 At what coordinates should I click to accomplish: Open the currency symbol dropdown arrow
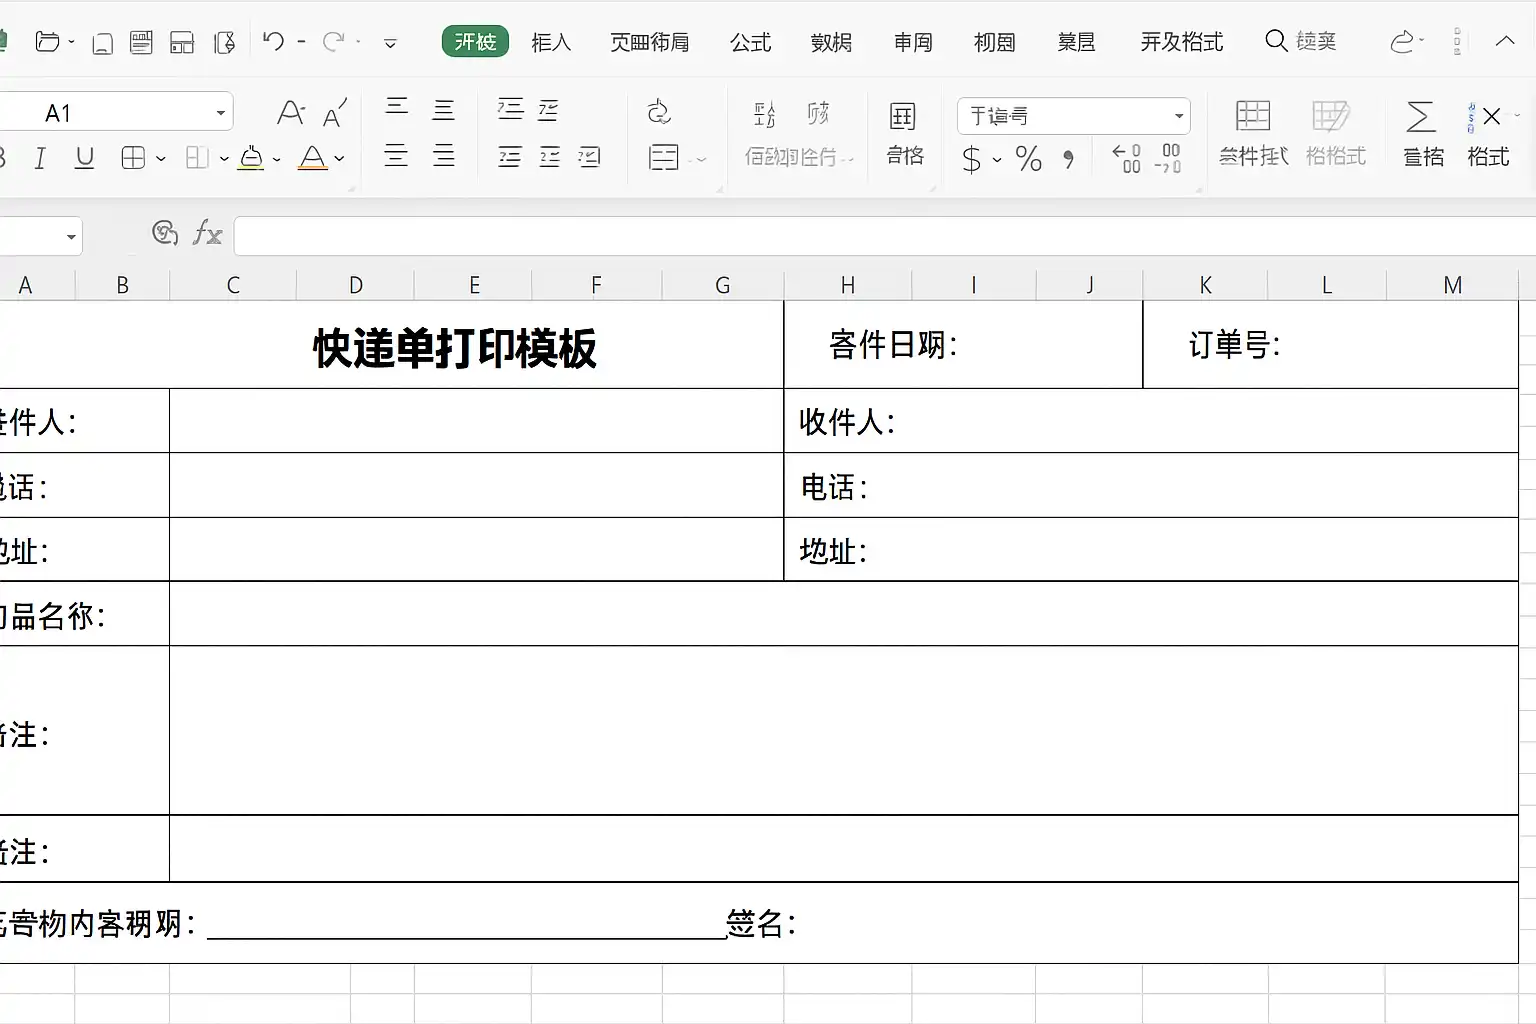click(997, 160)
